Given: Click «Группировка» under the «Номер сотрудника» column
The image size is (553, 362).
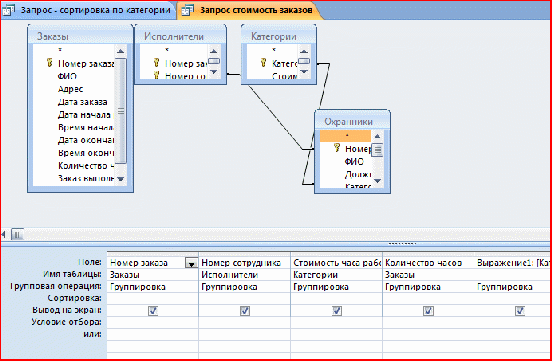Looking at the screenshot, I should coord(229,287).
